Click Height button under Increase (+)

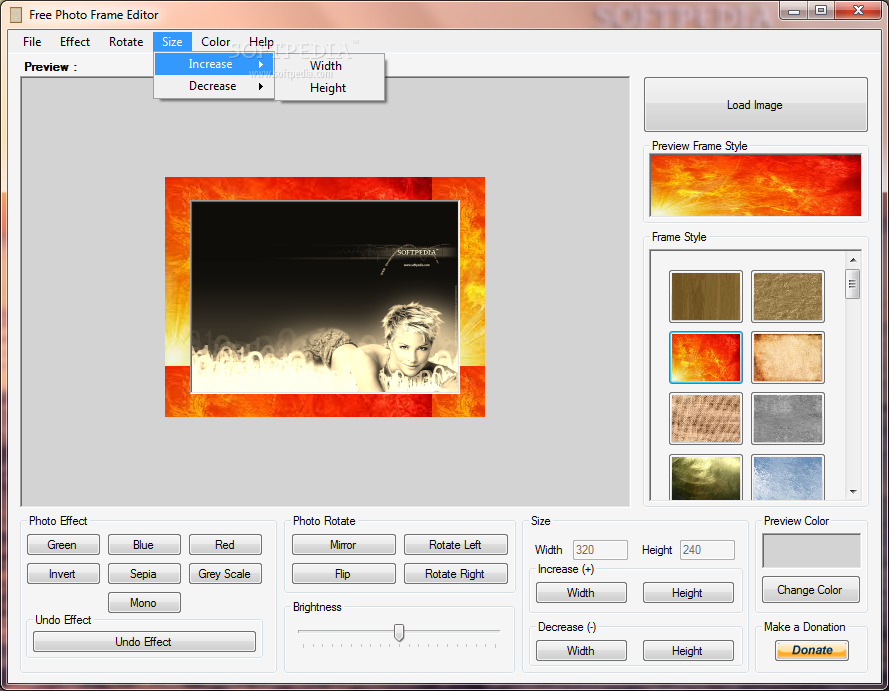(x=688, y=593)
